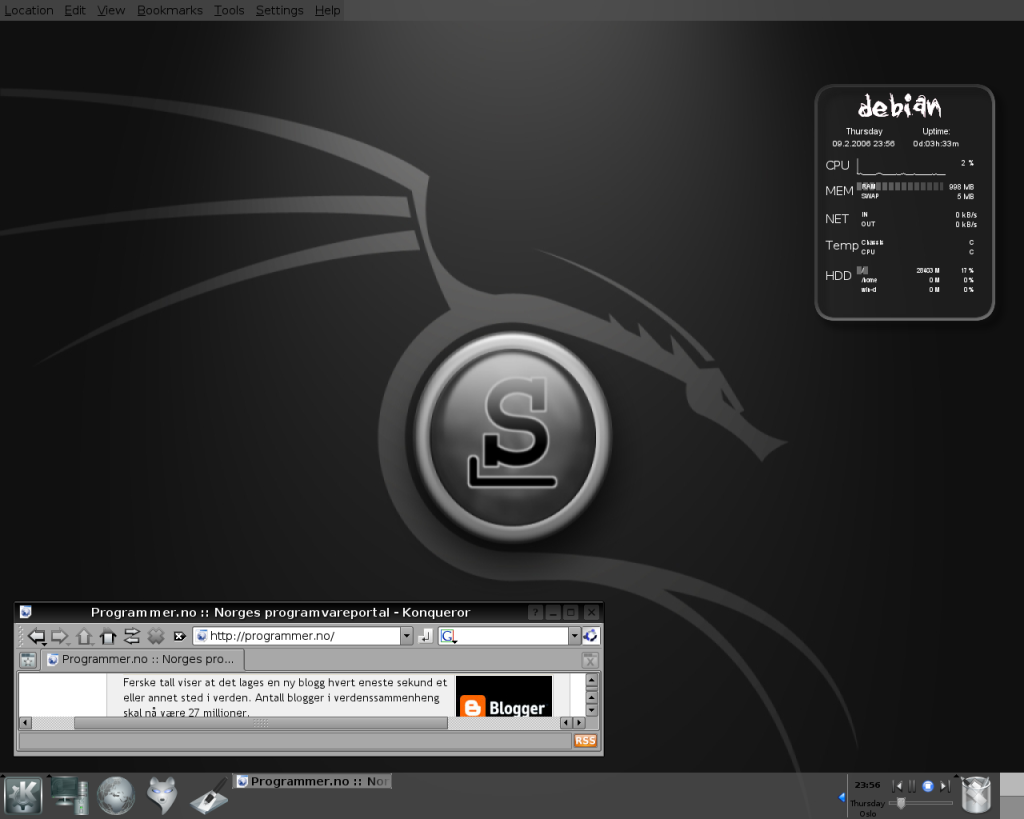Go Up one level with the Up arrow
Screen dimensions: 1024x819
85,636
